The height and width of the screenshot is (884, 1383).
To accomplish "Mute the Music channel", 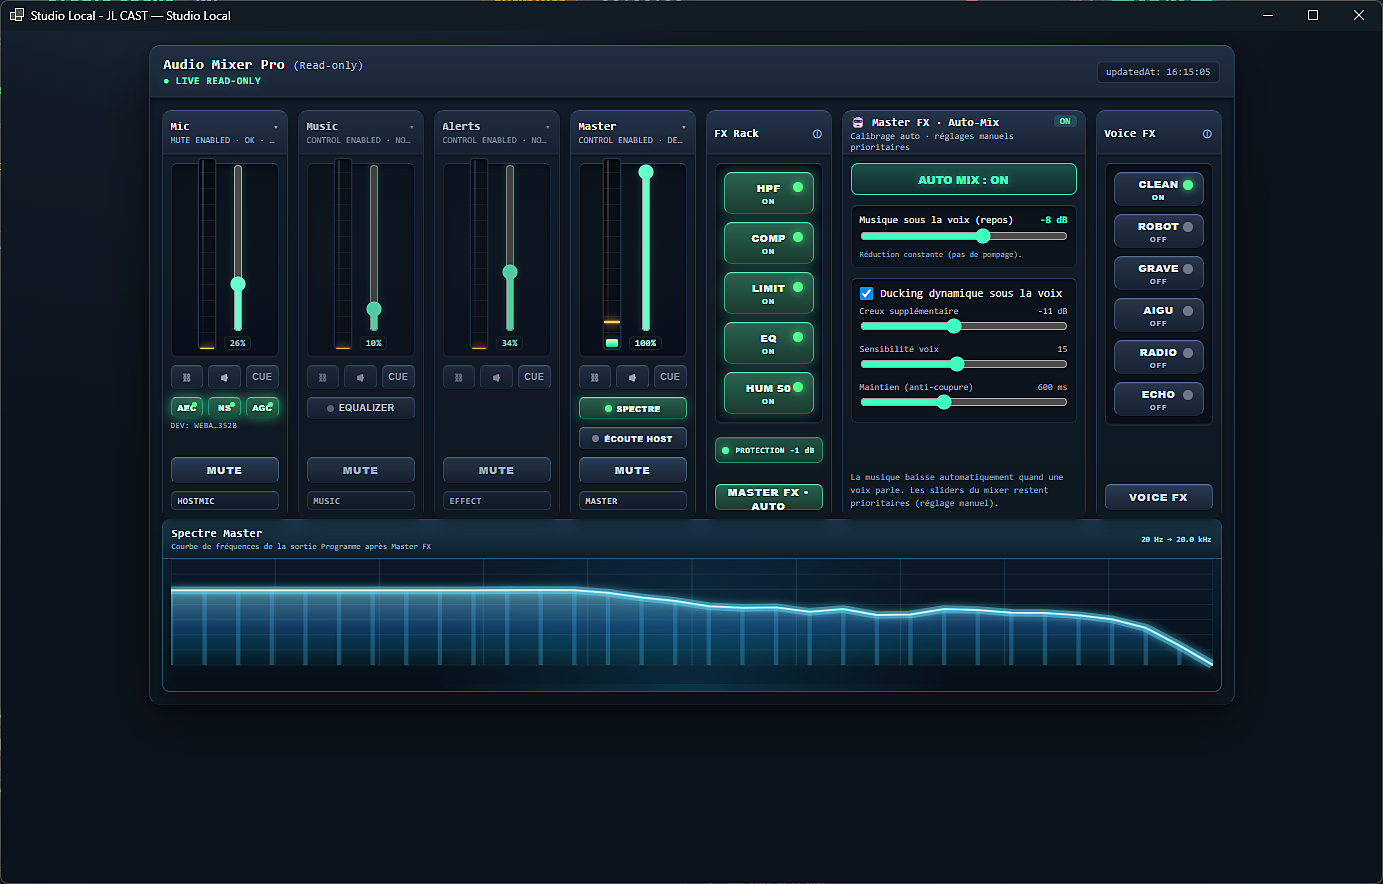I will (361, 470).
